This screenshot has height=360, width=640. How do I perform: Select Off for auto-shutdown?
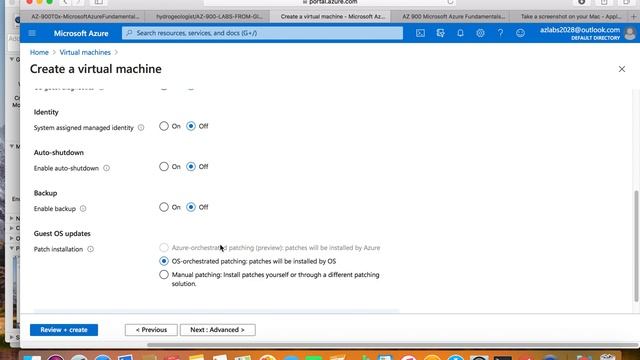pyautogui.click(x=191, y=167)
